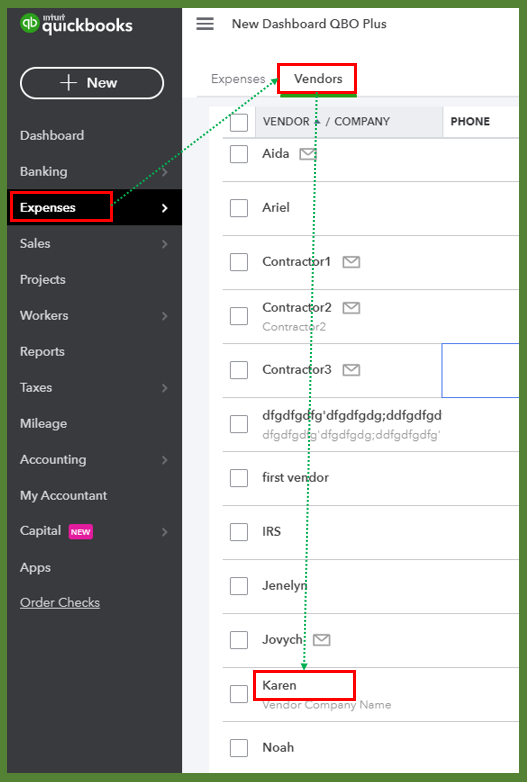Click the email icon beside Jovych
Screen dimensions: 527x782
point(322,639)
